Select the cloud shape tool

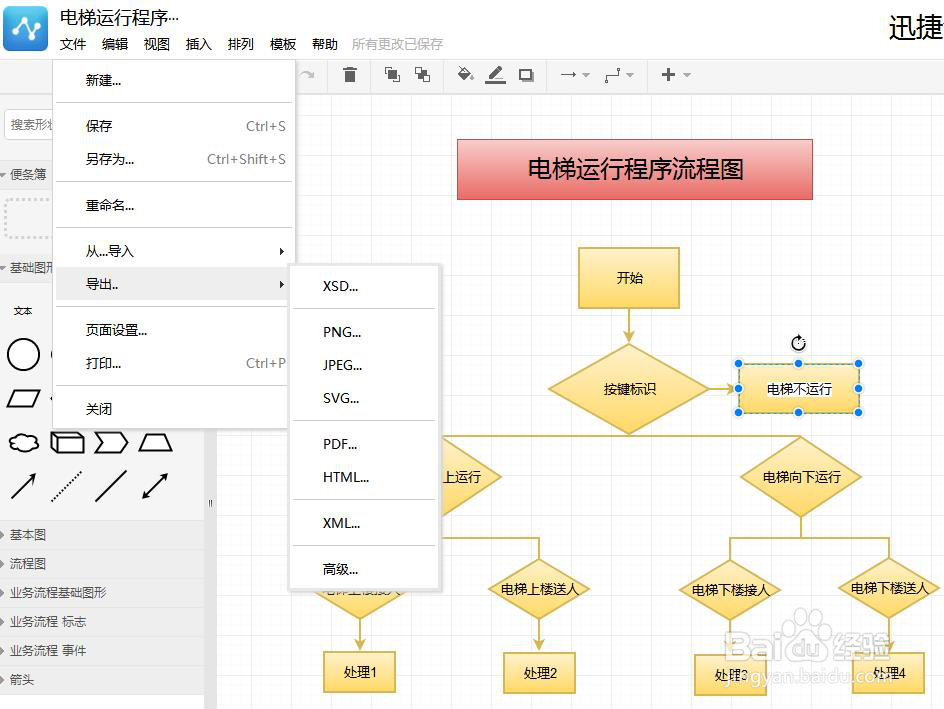click(x=23, y=443)
